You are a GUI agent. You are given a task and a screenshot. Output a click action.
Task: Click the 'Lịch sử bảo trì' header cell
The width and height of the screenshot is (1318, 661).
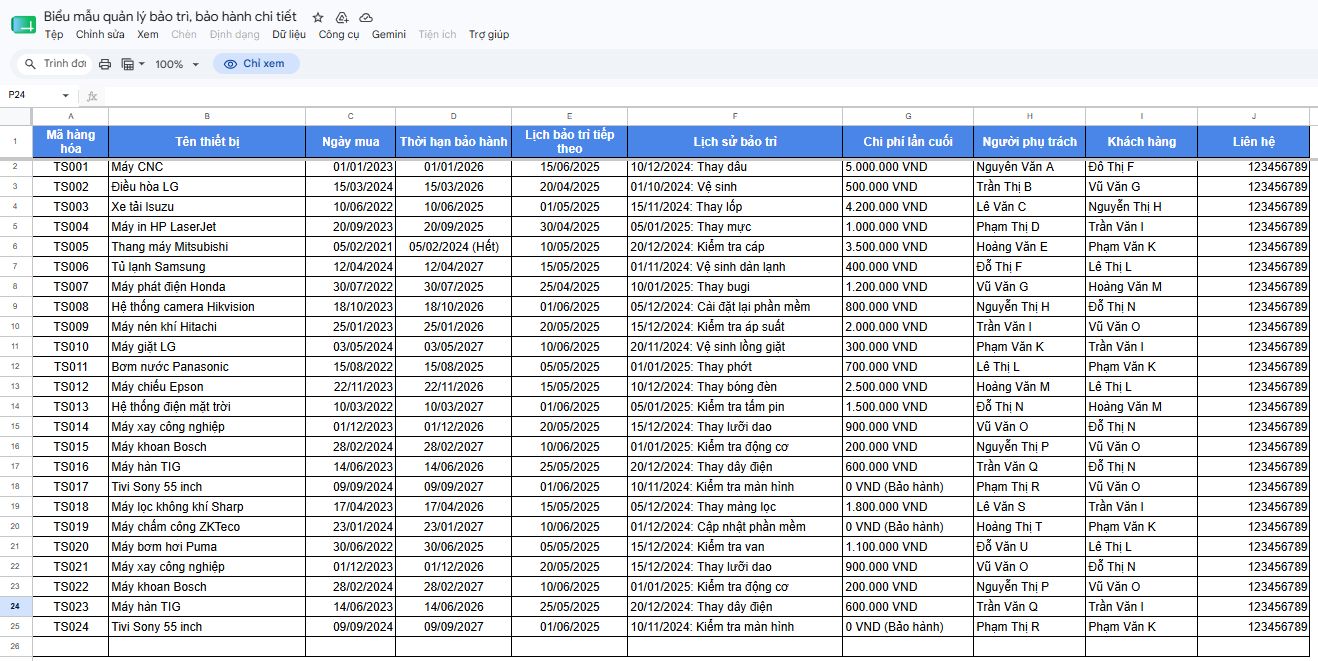735,141
